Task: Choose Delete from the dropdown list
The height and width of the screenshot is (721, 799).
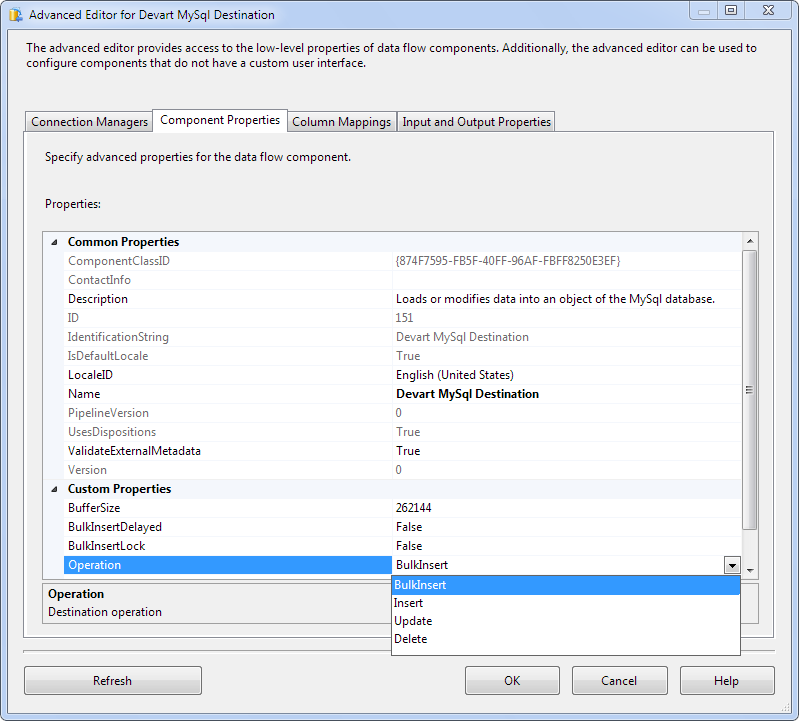Action: pos(566,638)
